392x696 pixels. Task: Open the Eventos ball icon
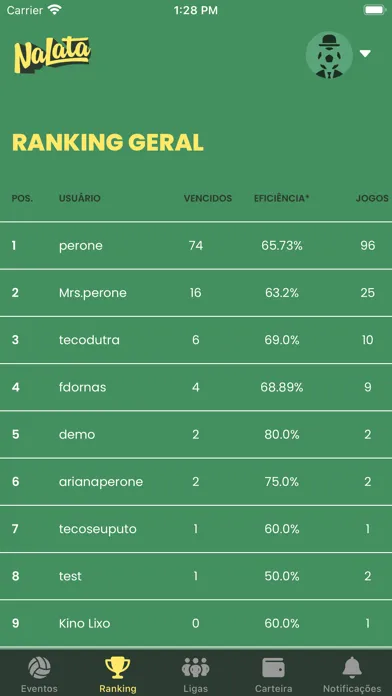pyautogui.click(x=39, y=668)
